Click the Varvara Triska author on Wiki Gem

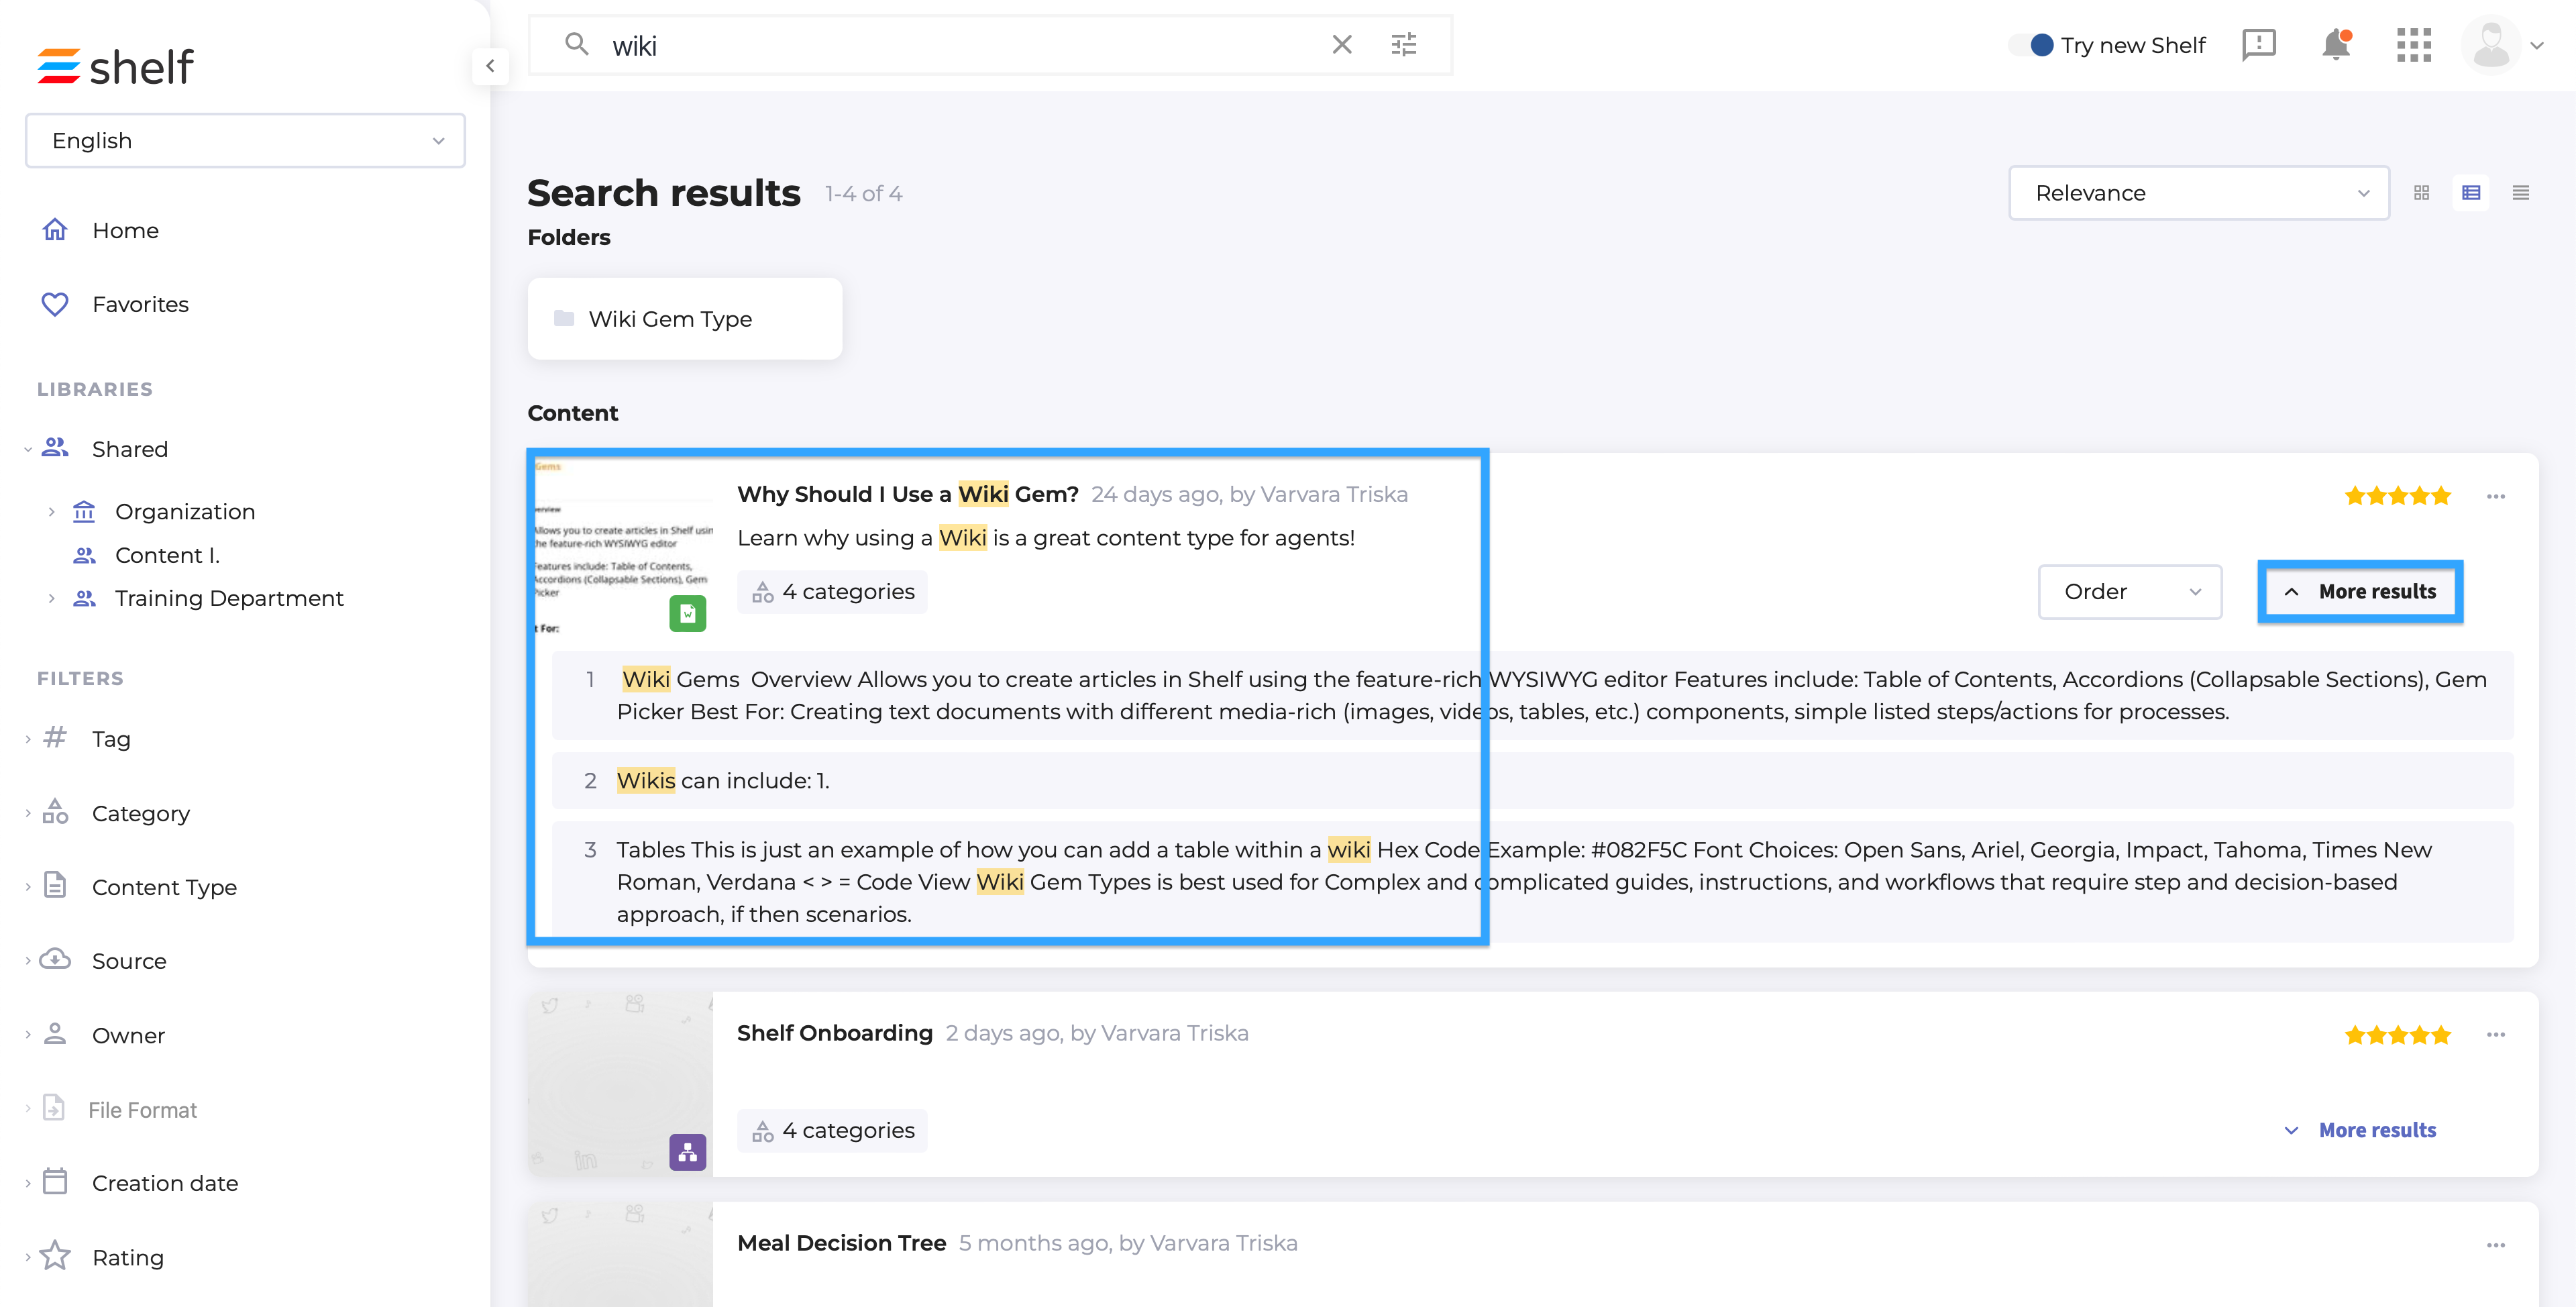1333,494
